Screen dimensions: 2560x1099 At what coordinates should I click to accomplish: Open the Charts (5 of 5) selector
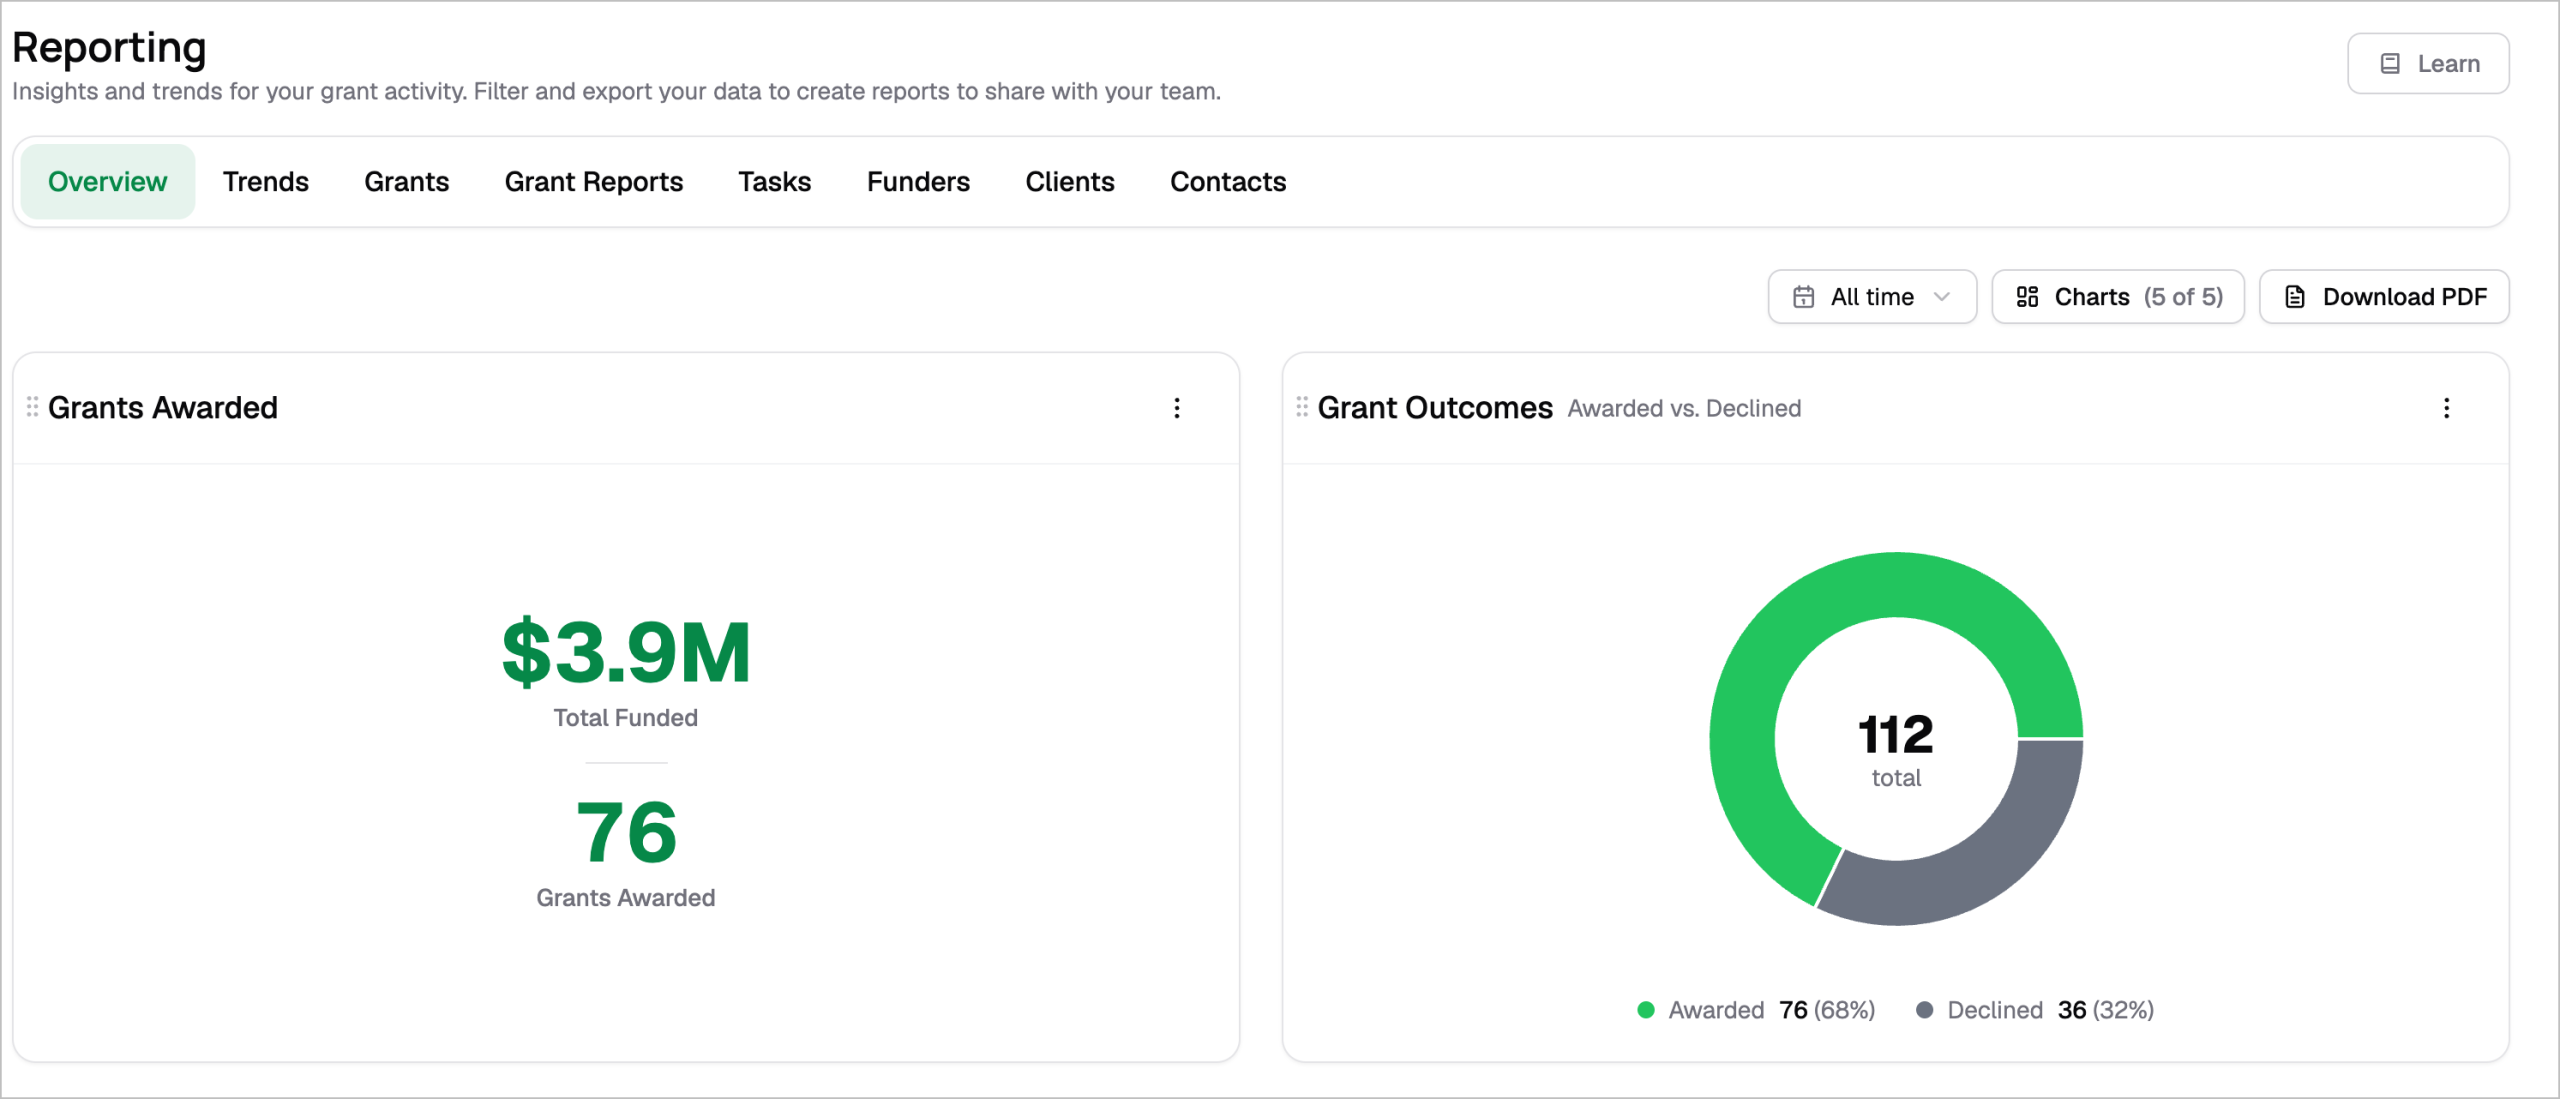tap(2118, 297)
